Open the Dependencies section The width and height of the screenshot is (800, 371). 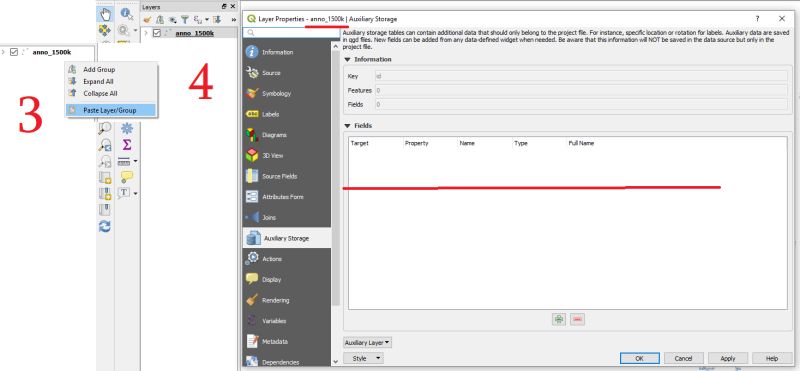tap(287, 361)
